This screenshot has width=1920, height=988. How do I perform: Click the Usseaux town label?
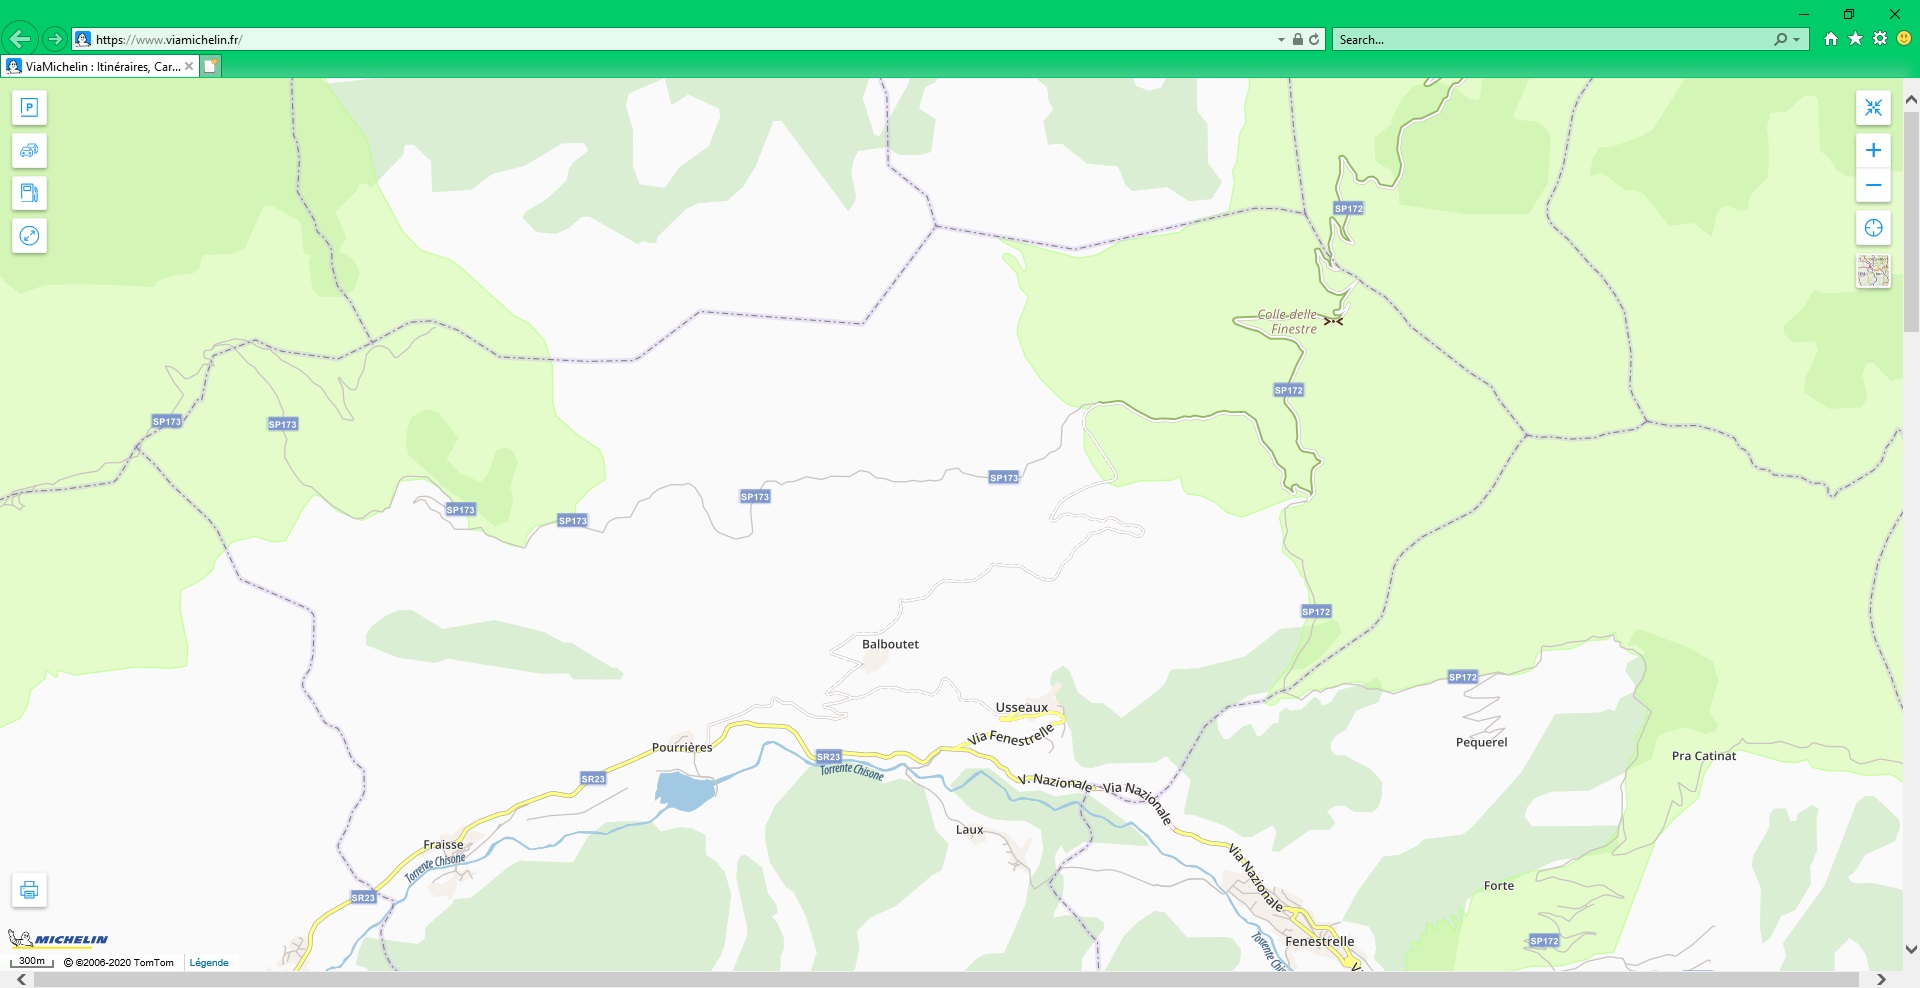1022,708
